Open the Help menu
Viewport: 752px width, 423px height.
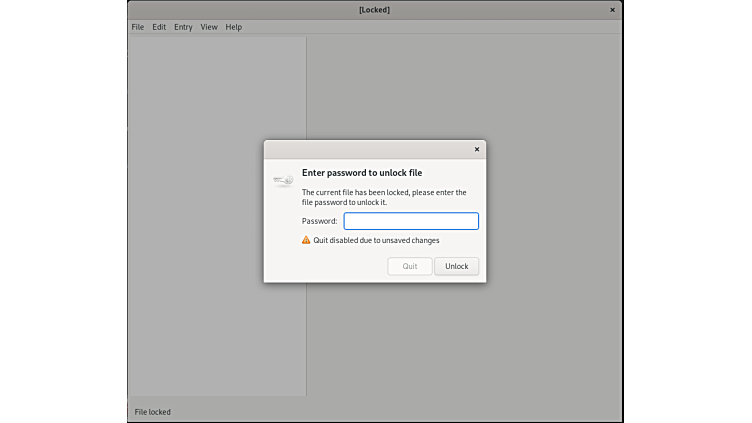pos(234,27)
